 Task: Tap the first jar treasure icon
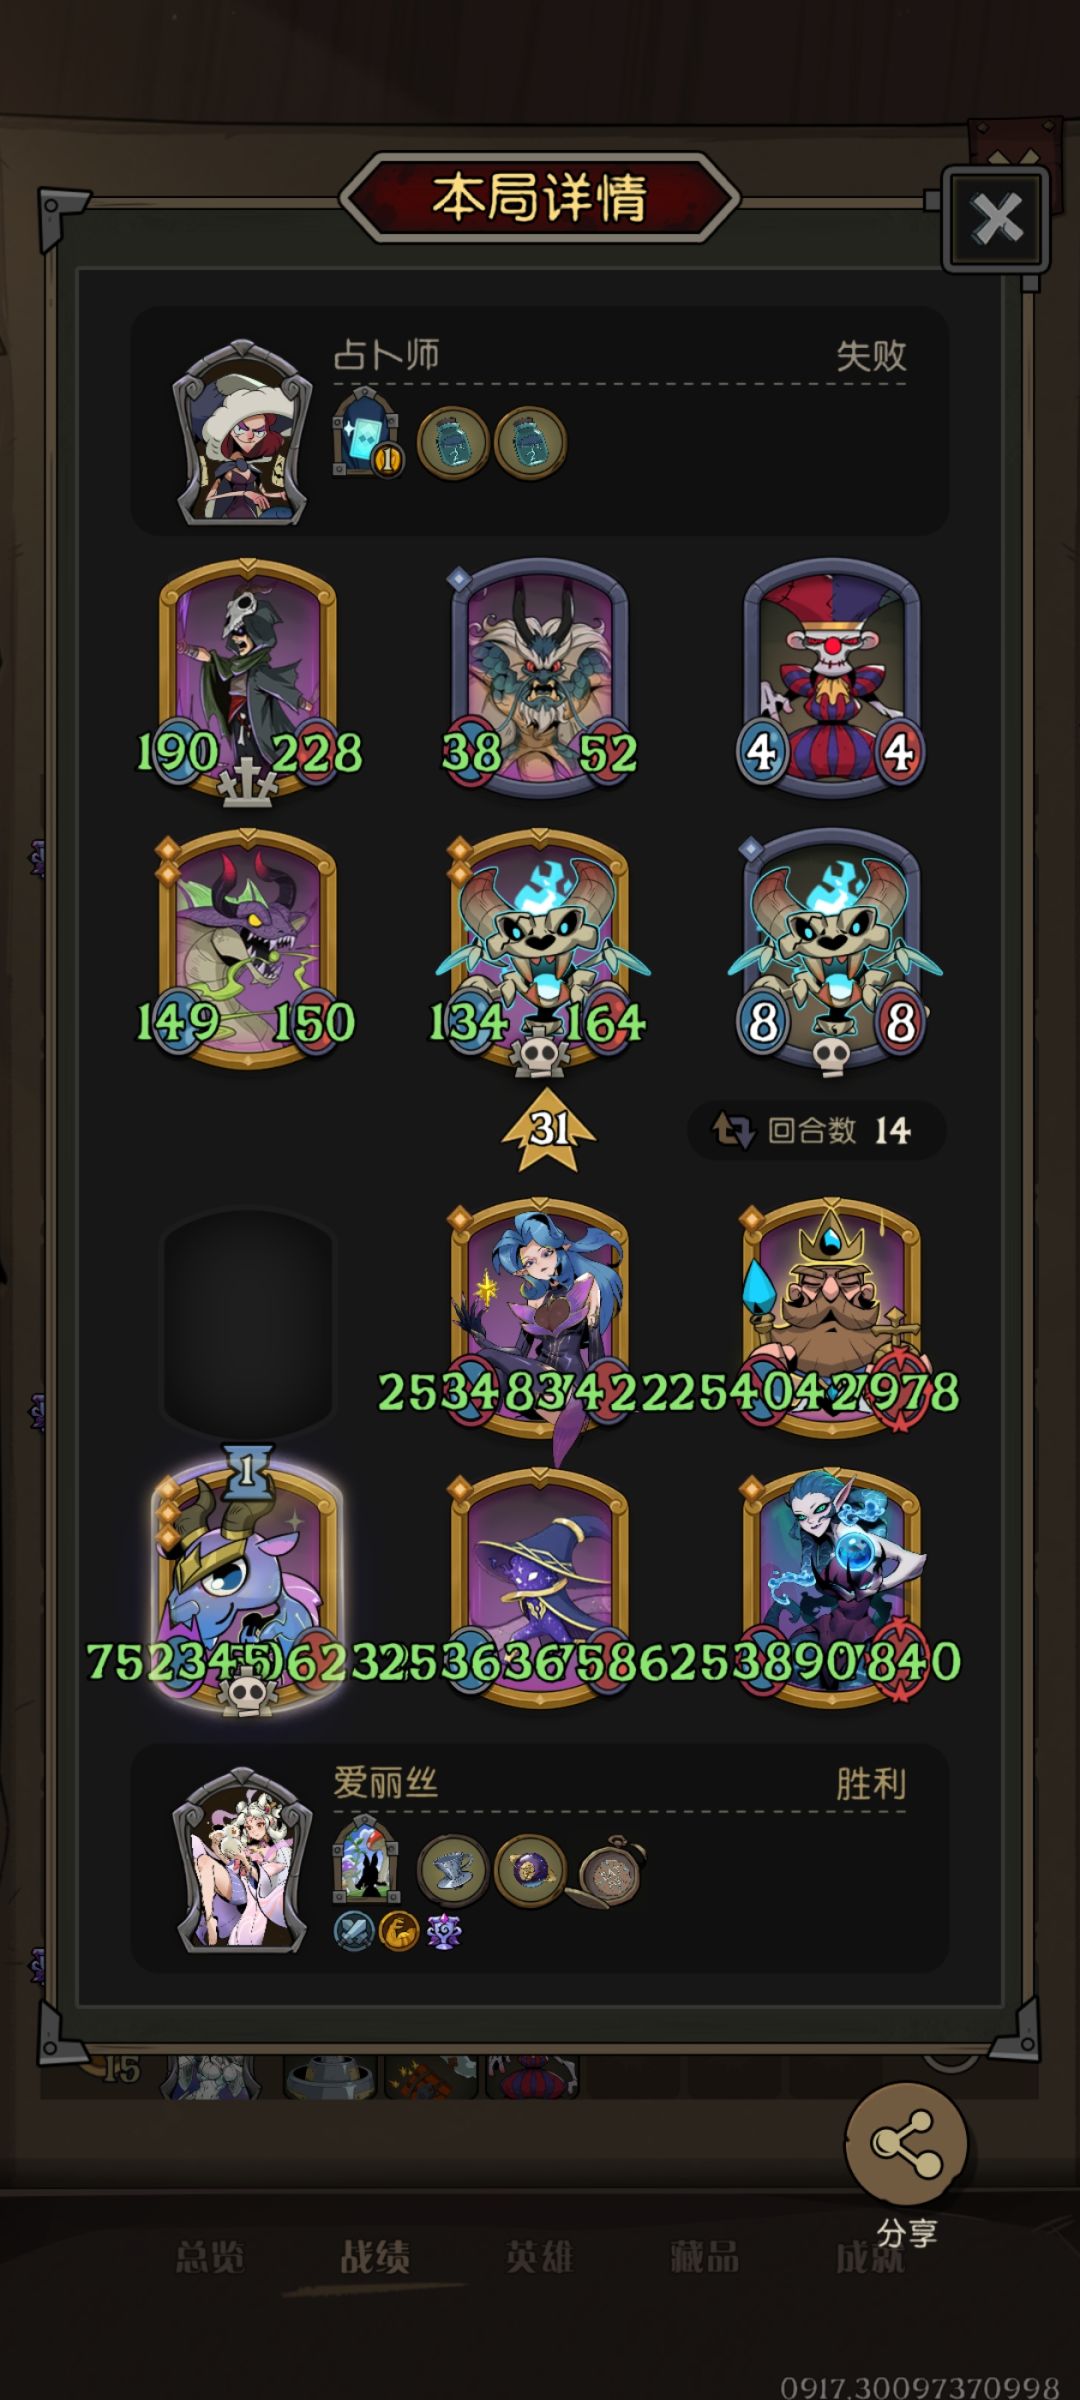[x=453, y=442]
